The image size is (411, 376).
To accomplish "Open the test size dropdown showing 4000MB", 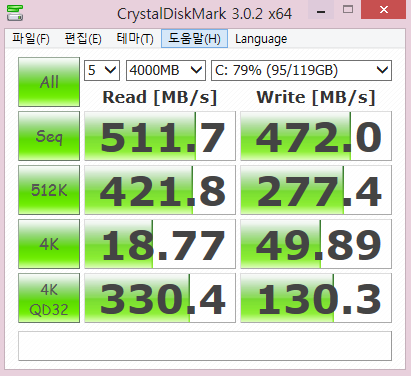I will [x=166, y=70].
